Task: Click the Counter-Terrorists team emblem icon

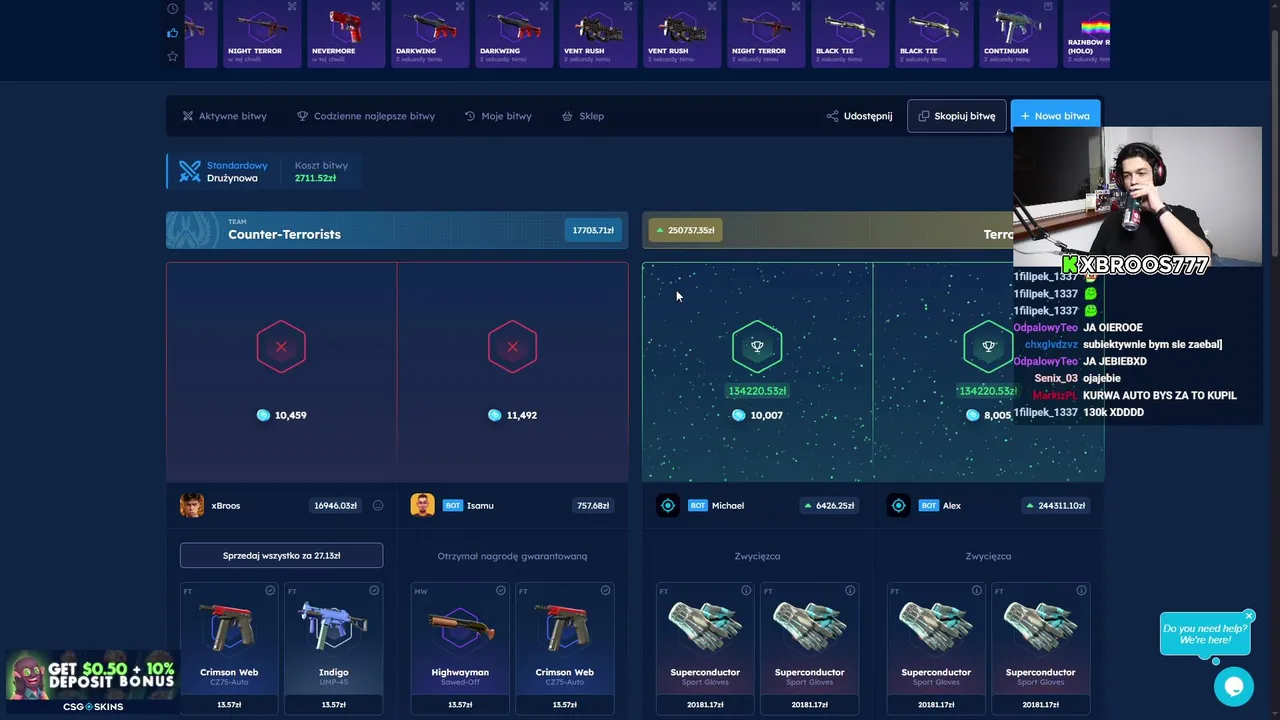Action: click(193, 230)
